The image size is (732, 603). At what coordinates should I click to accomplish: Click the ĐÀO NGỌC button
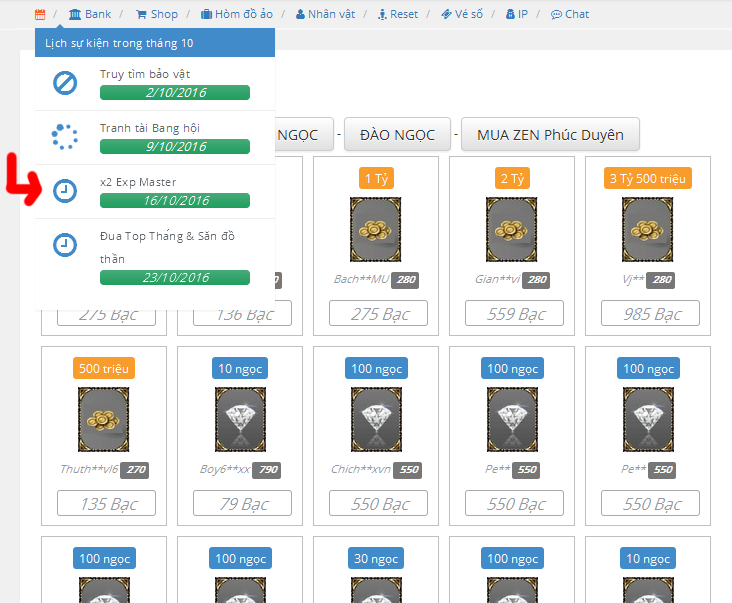(x=397, y=134)
